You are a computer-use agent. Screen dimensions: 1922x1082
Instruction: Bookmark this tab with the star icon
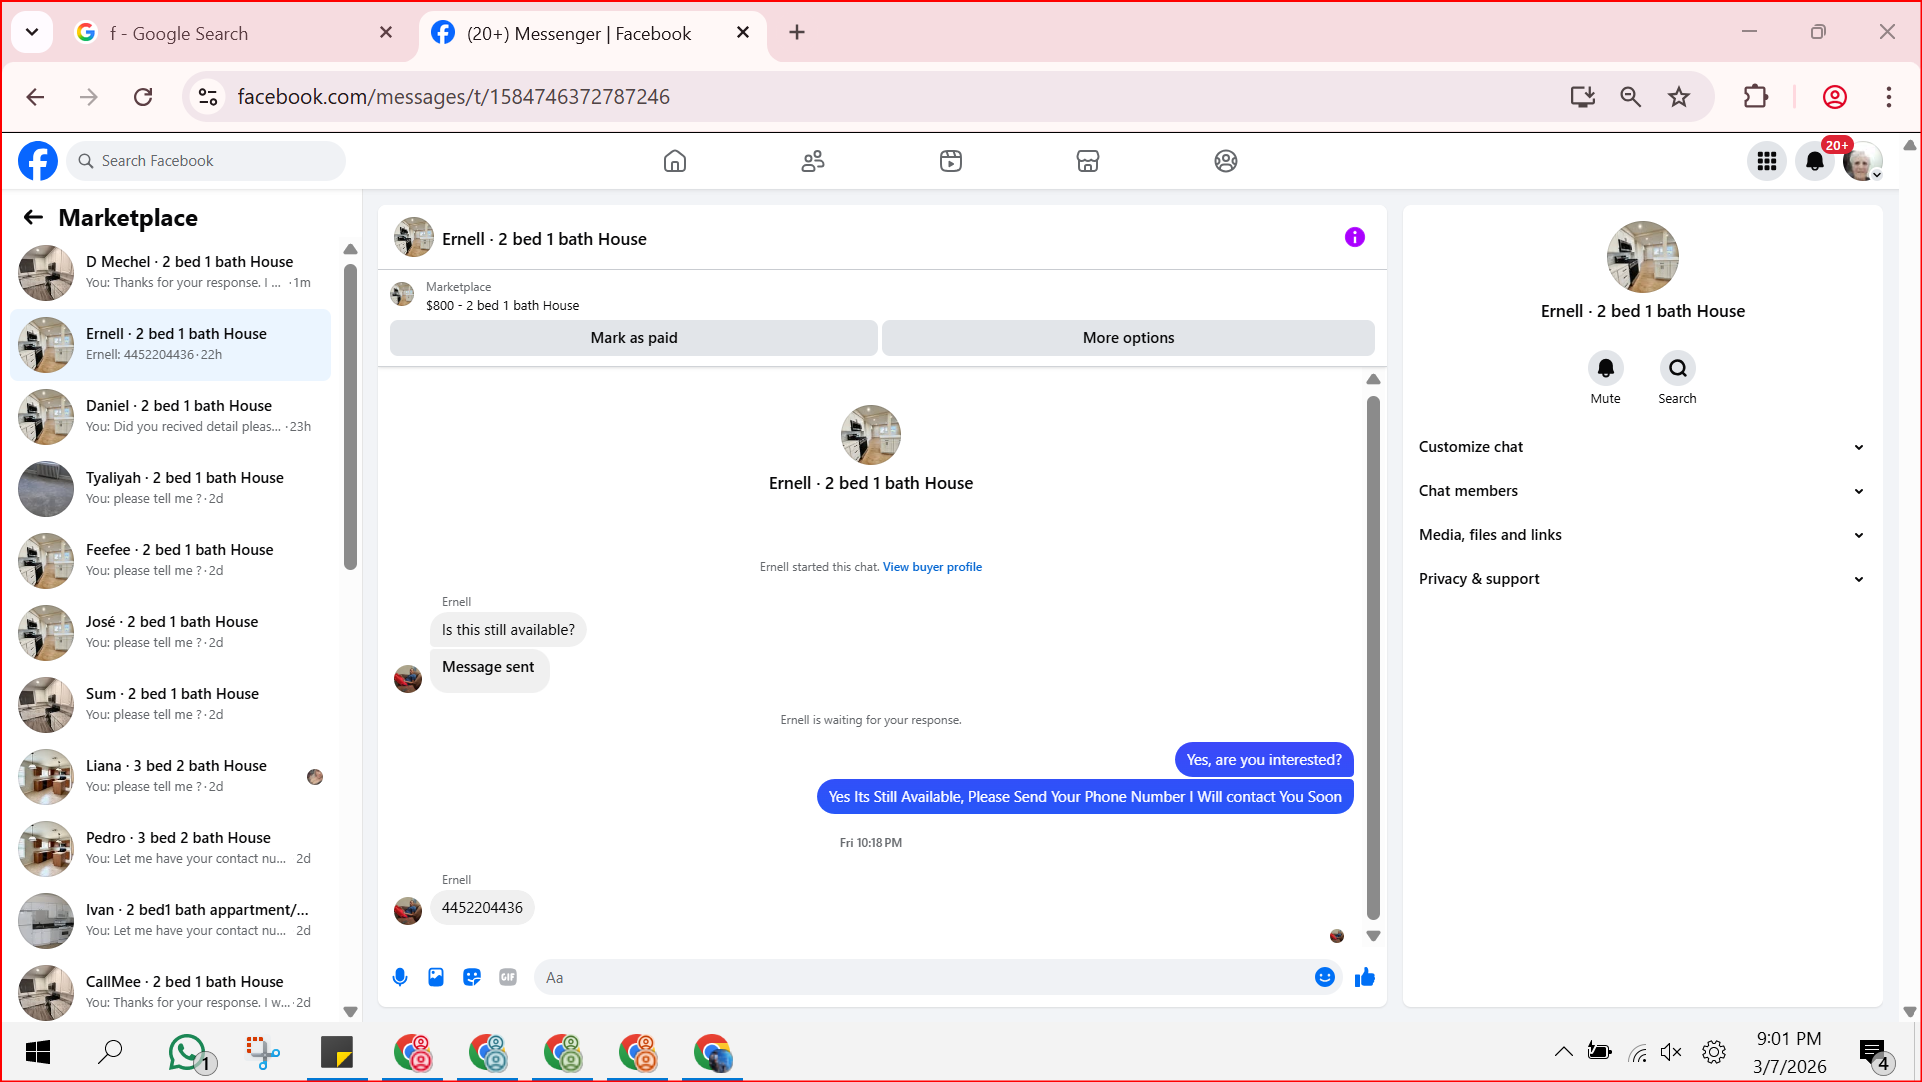tap(1679, 97)
